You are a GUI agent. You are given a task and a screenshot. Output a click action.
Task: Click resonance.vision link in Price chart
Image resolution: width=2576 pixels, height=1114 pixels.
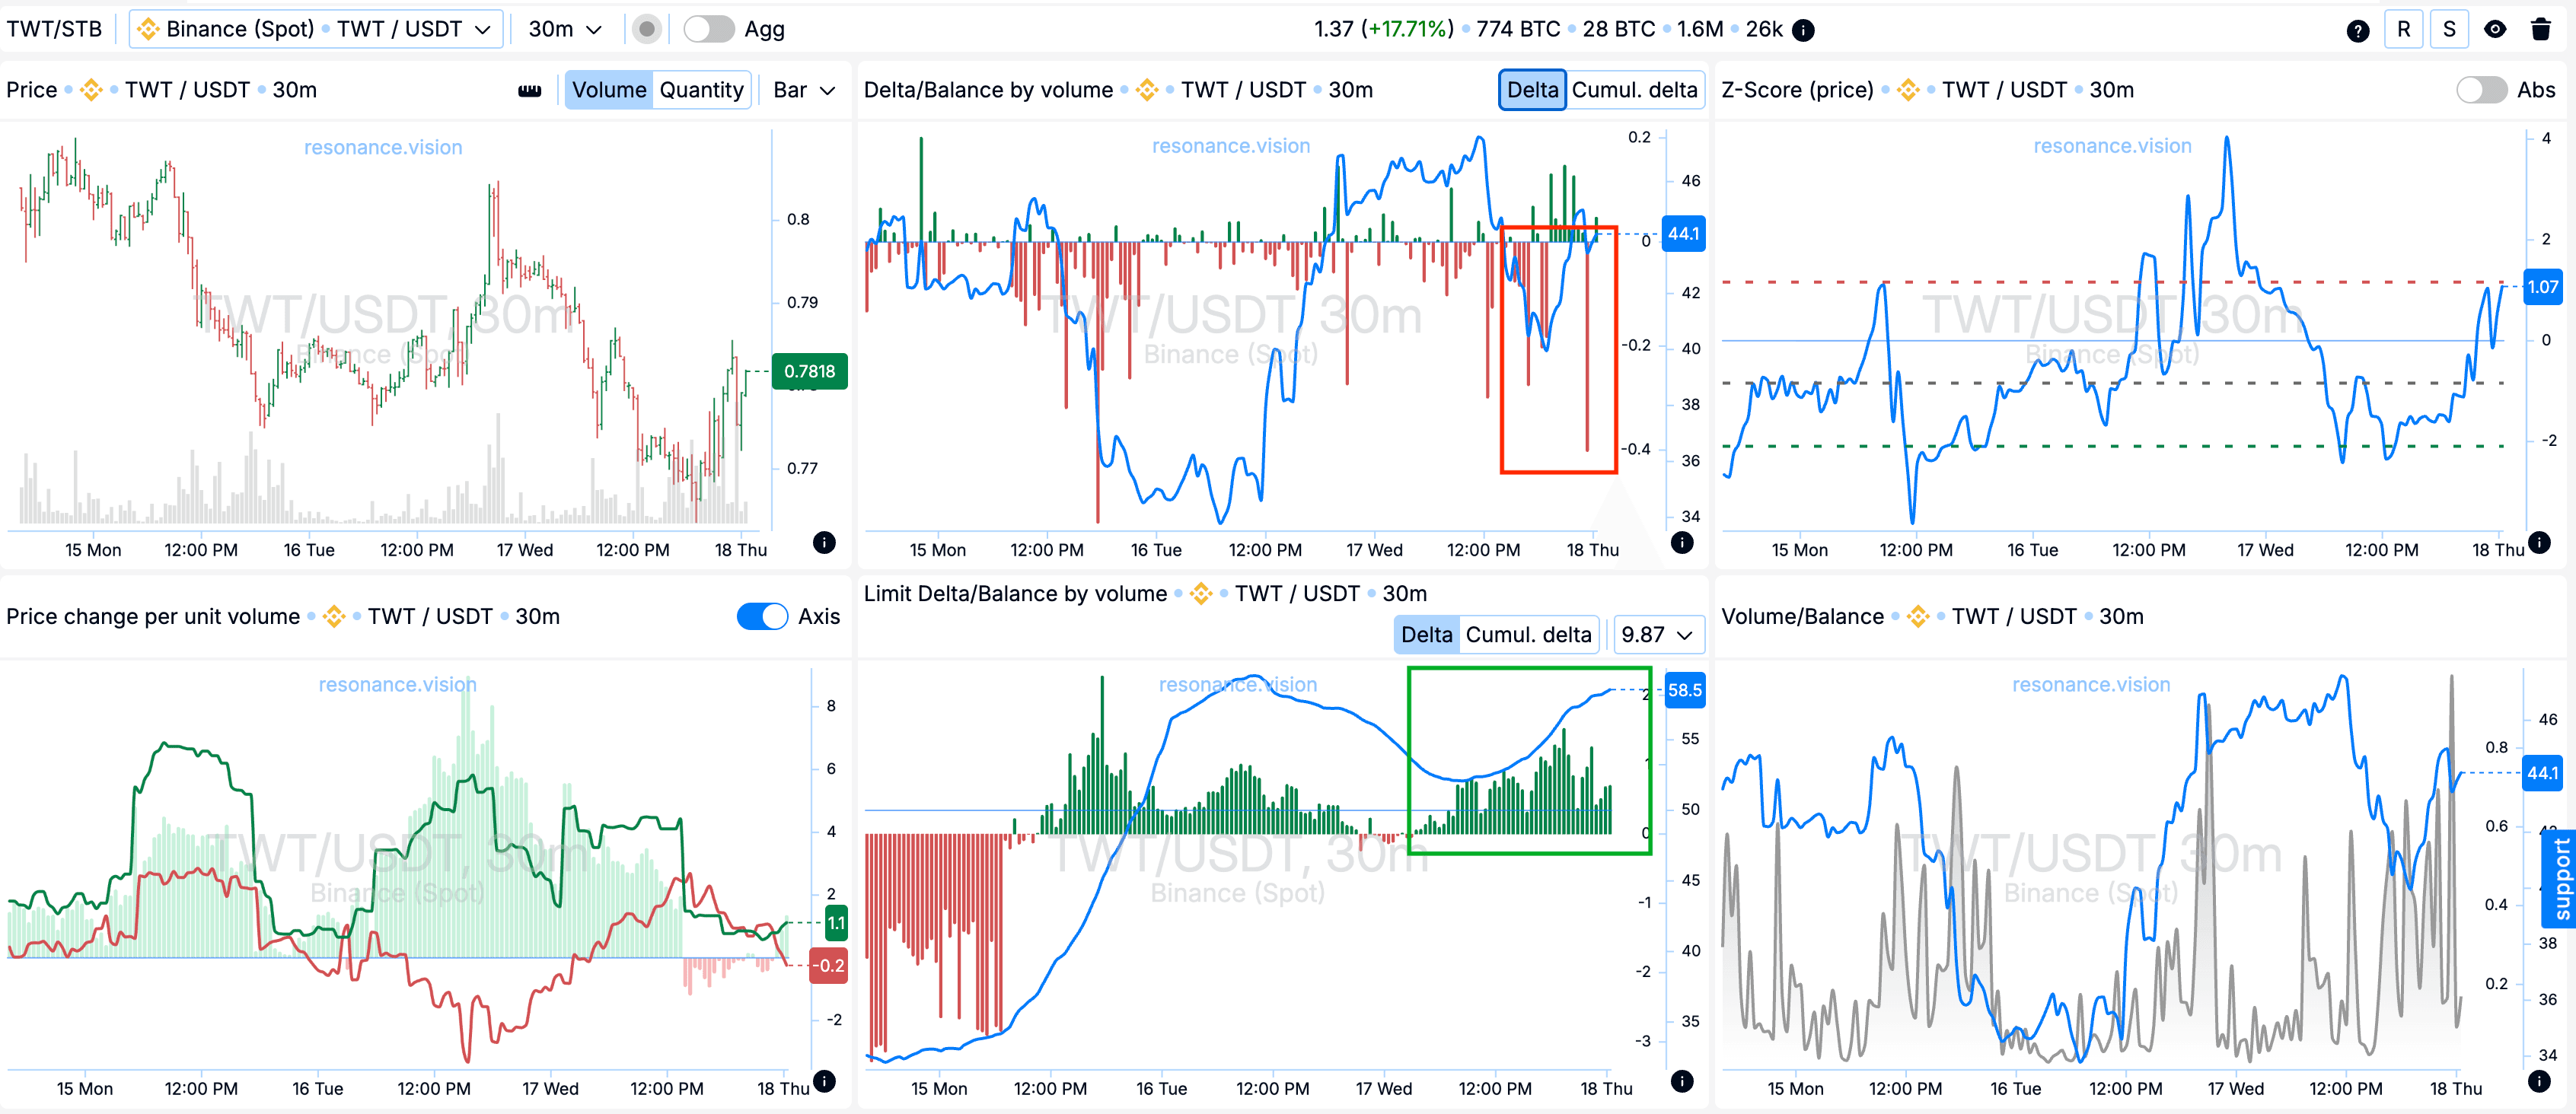click(x=383, y=147)
